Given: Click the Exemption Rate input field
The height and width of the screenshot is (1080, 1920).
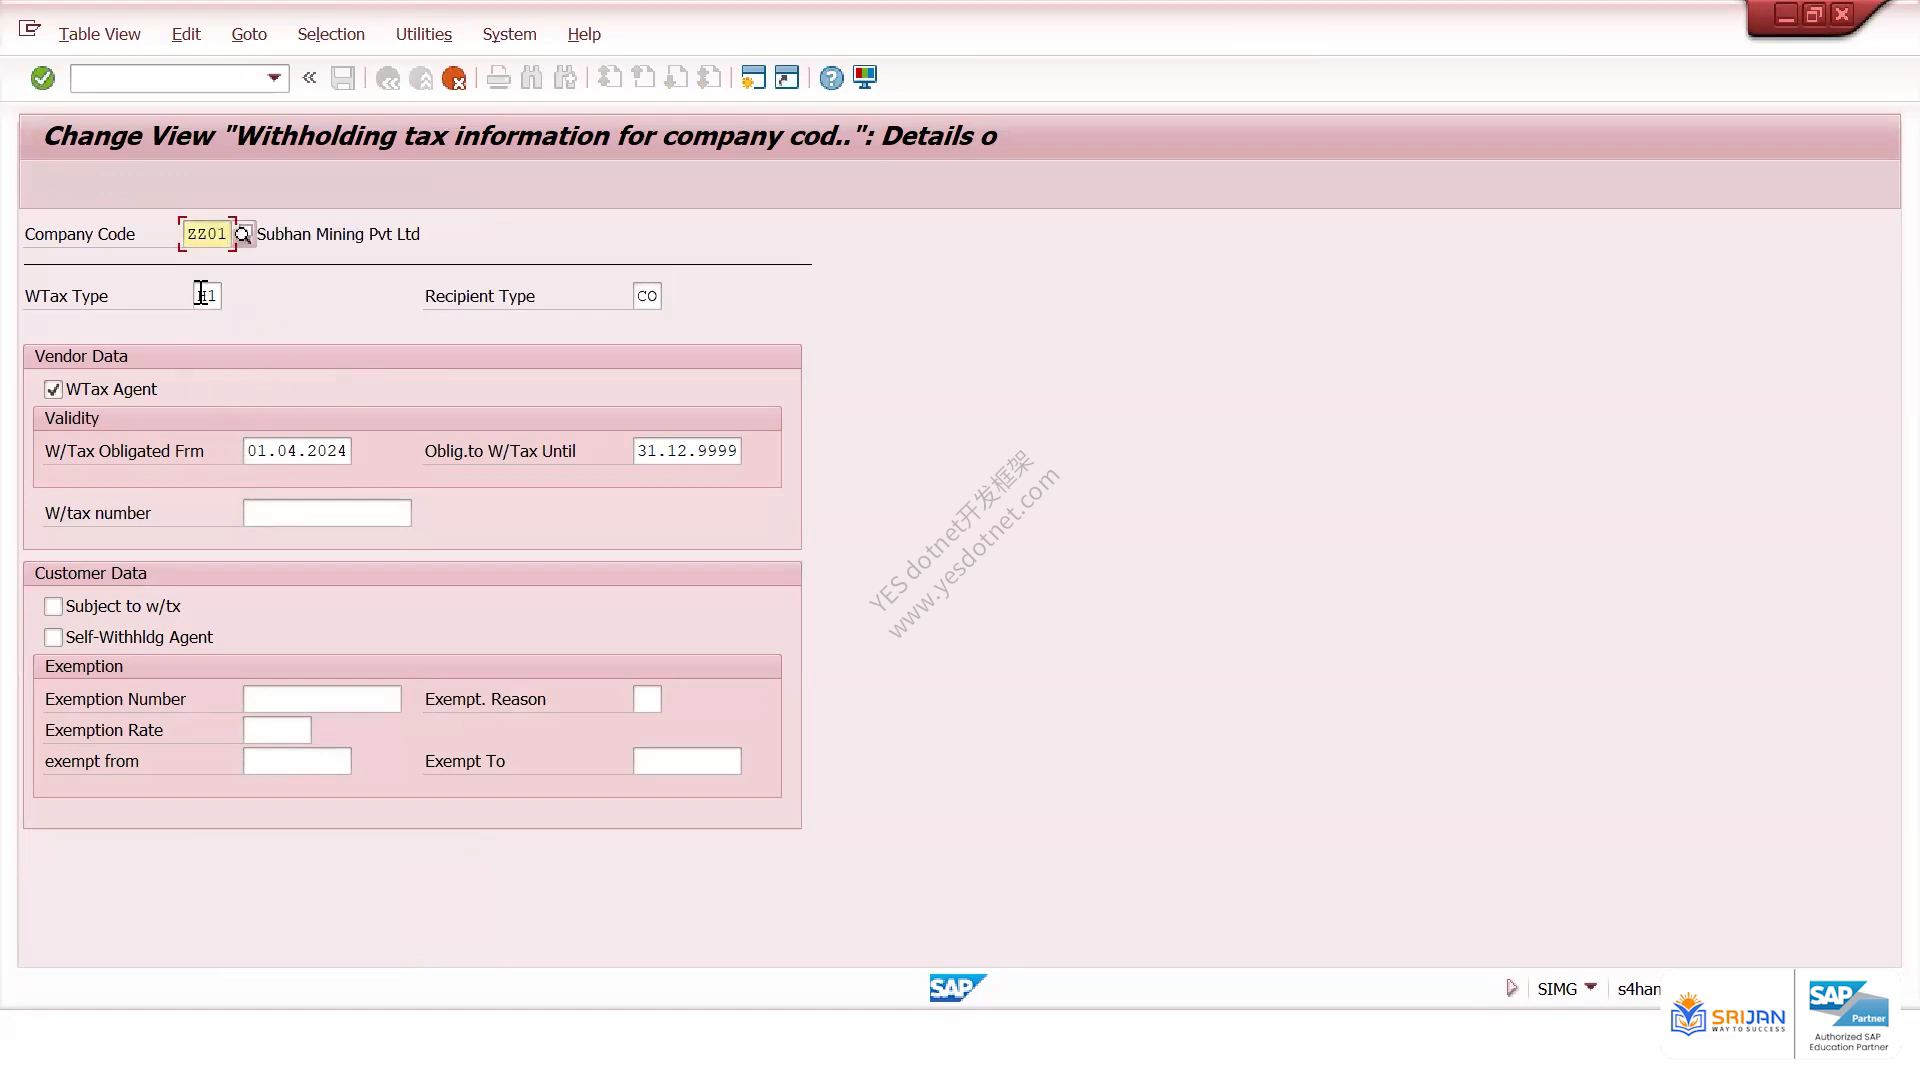Looking at the screenshot, I should pyautogui.click(x=277, y=730).
